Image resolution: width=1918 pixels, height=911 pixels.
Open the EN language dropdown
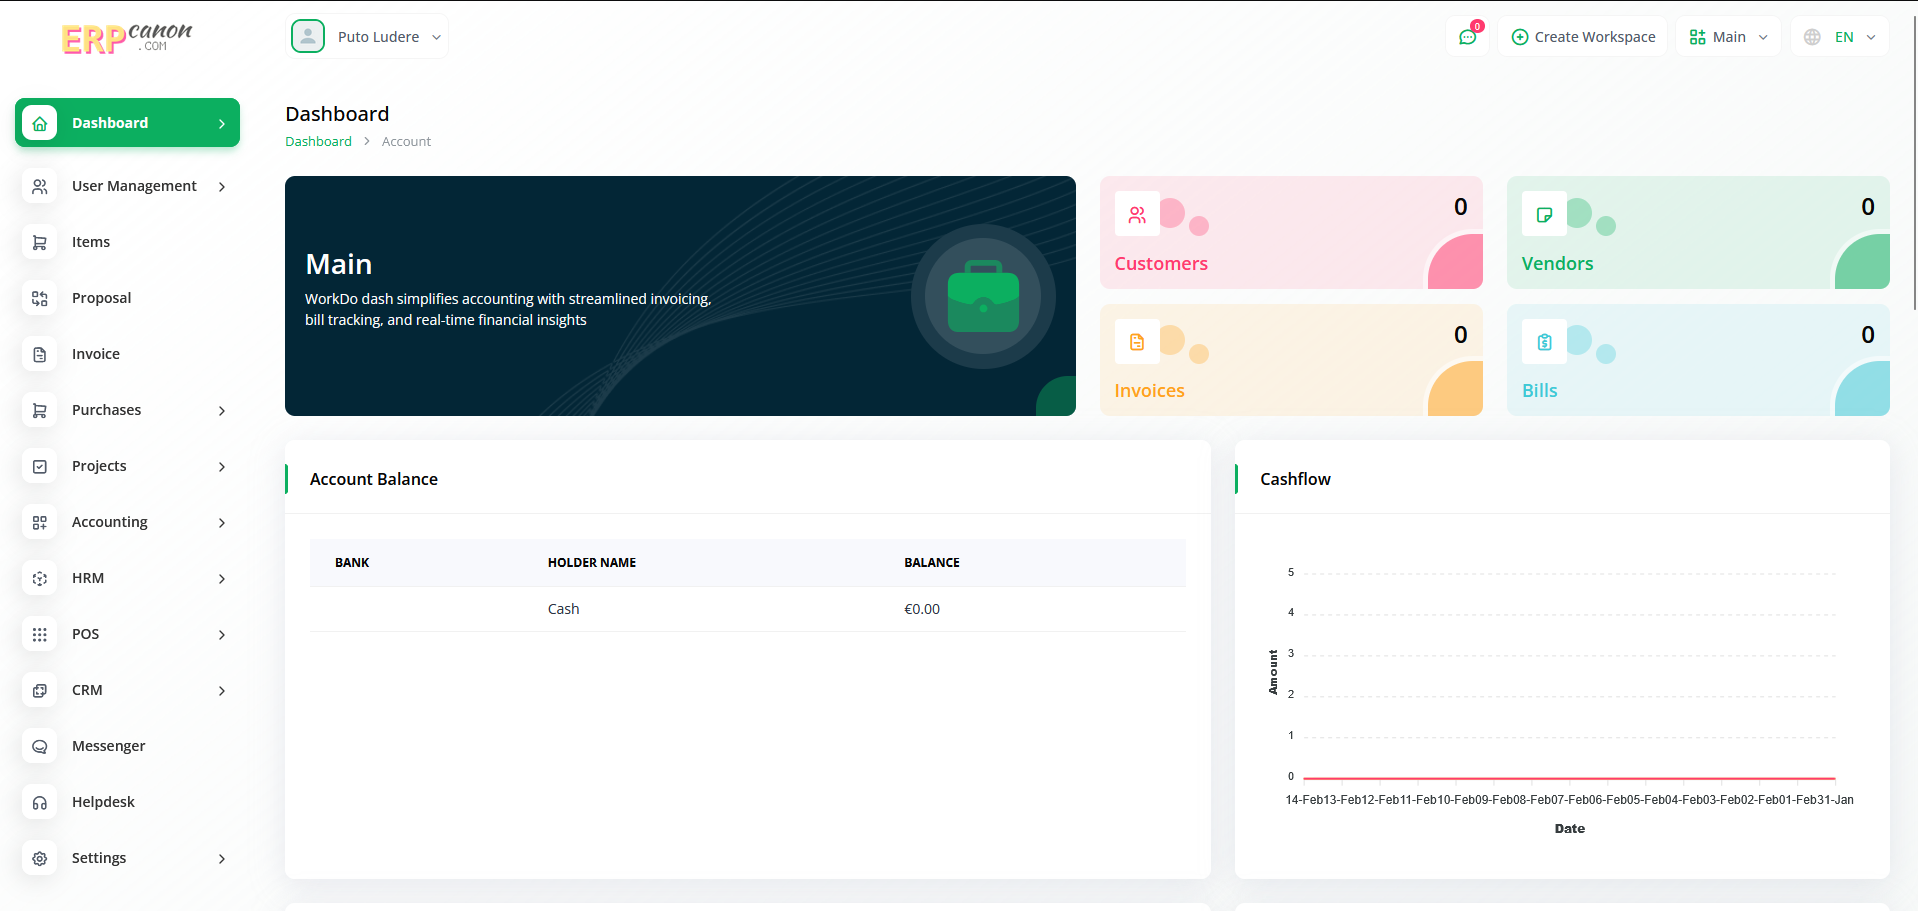[x=1840, y=37]
